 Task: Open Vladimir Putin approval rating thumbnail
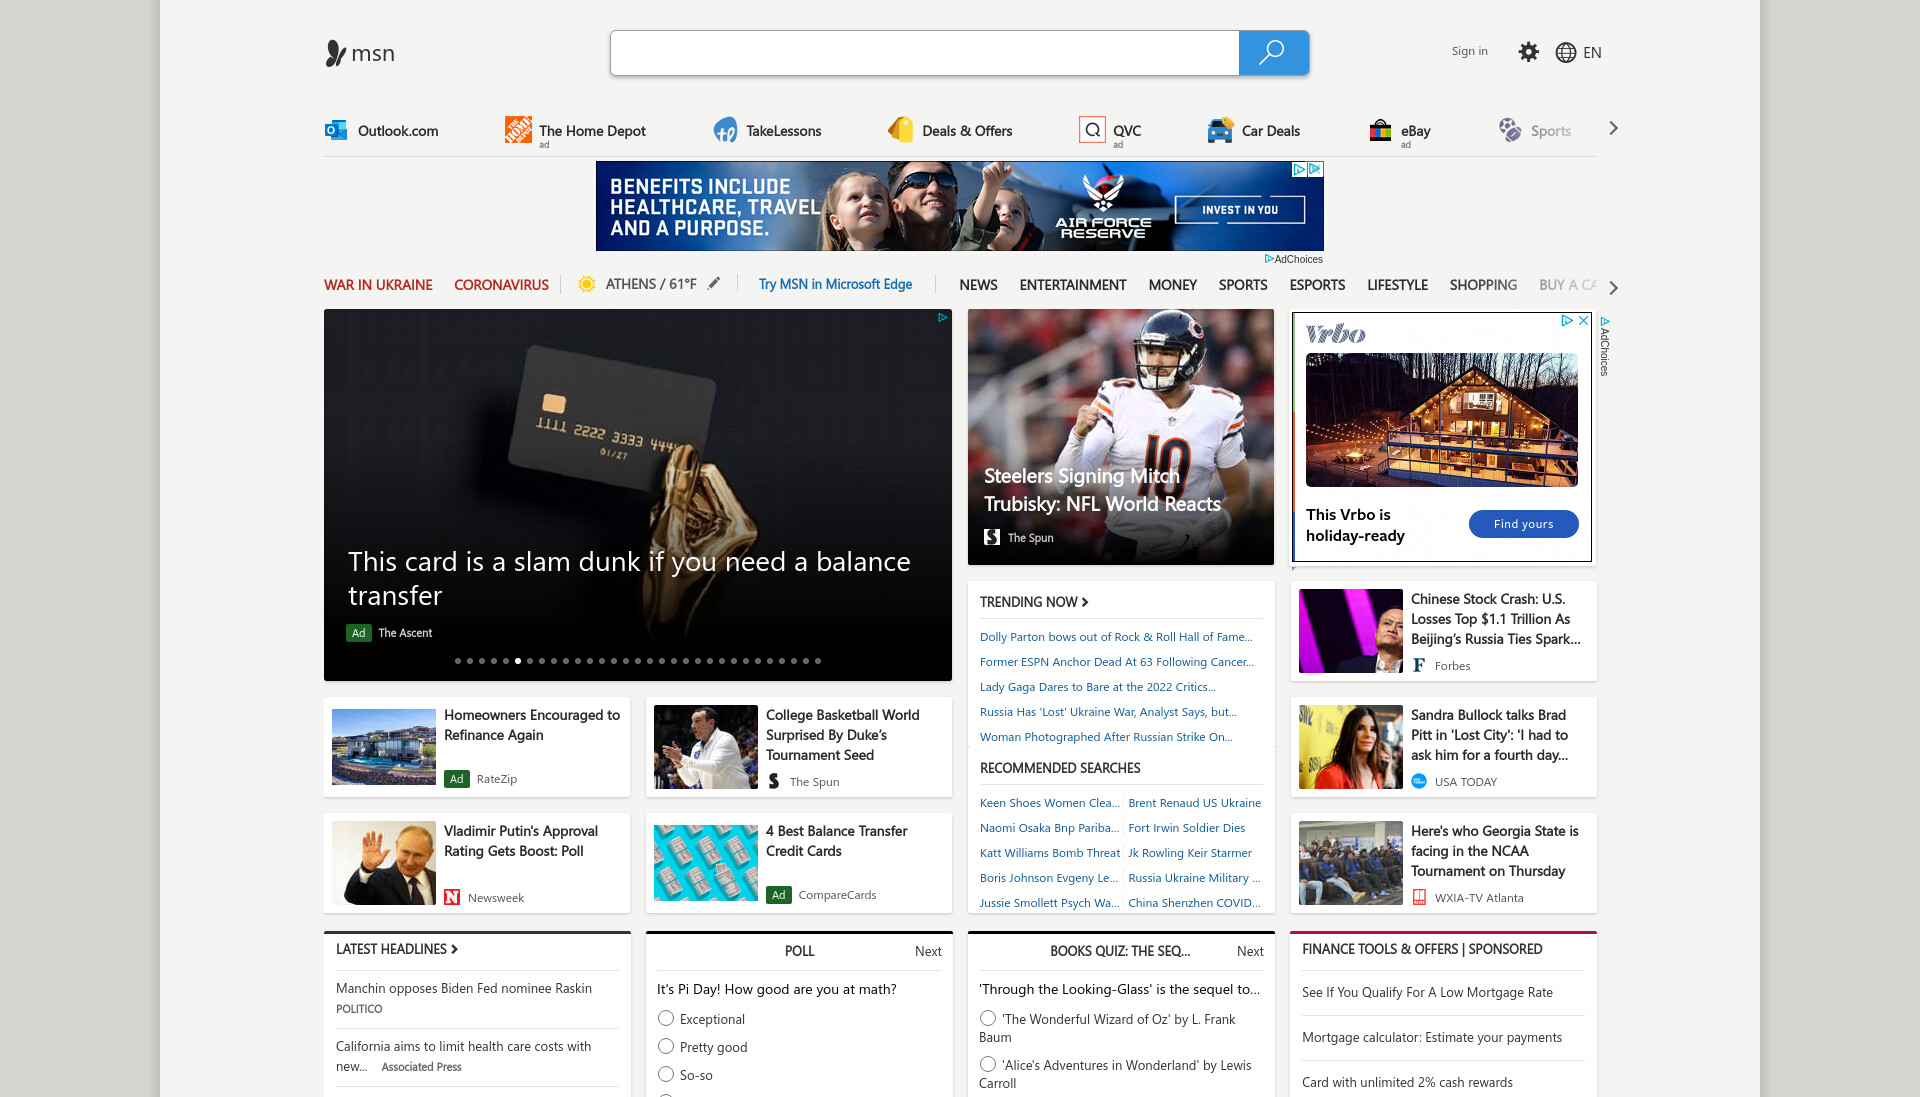point(384,863)
